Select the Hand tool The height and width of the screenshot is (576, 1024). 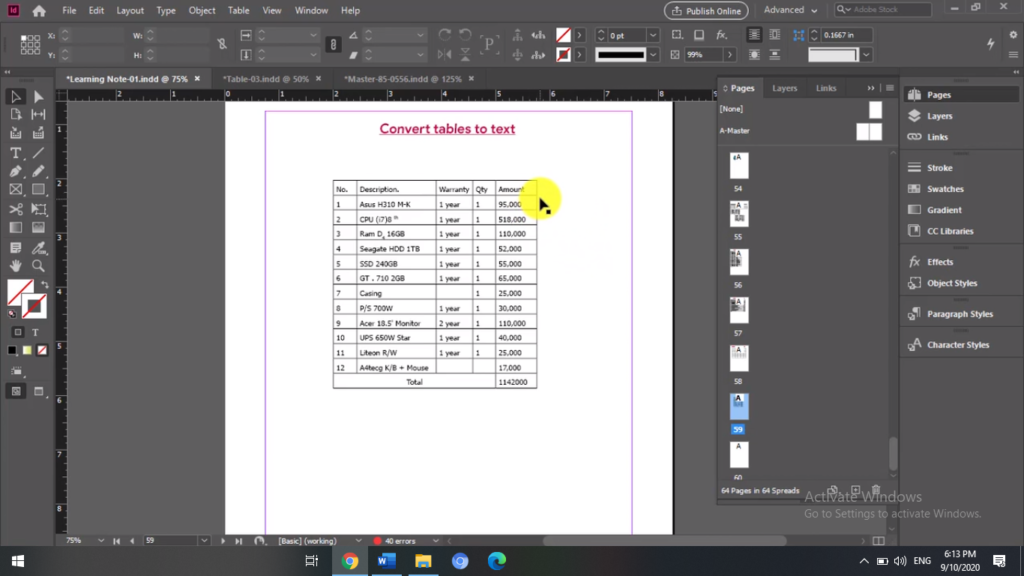pyautogui.click(x=16, y=266)
